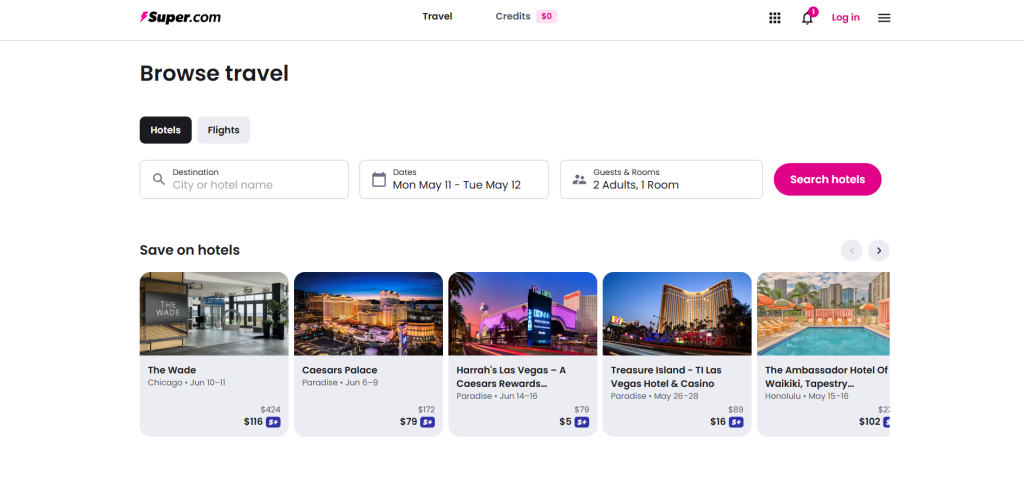
Task: Open the Credits nav item
Action: point(513,16)
